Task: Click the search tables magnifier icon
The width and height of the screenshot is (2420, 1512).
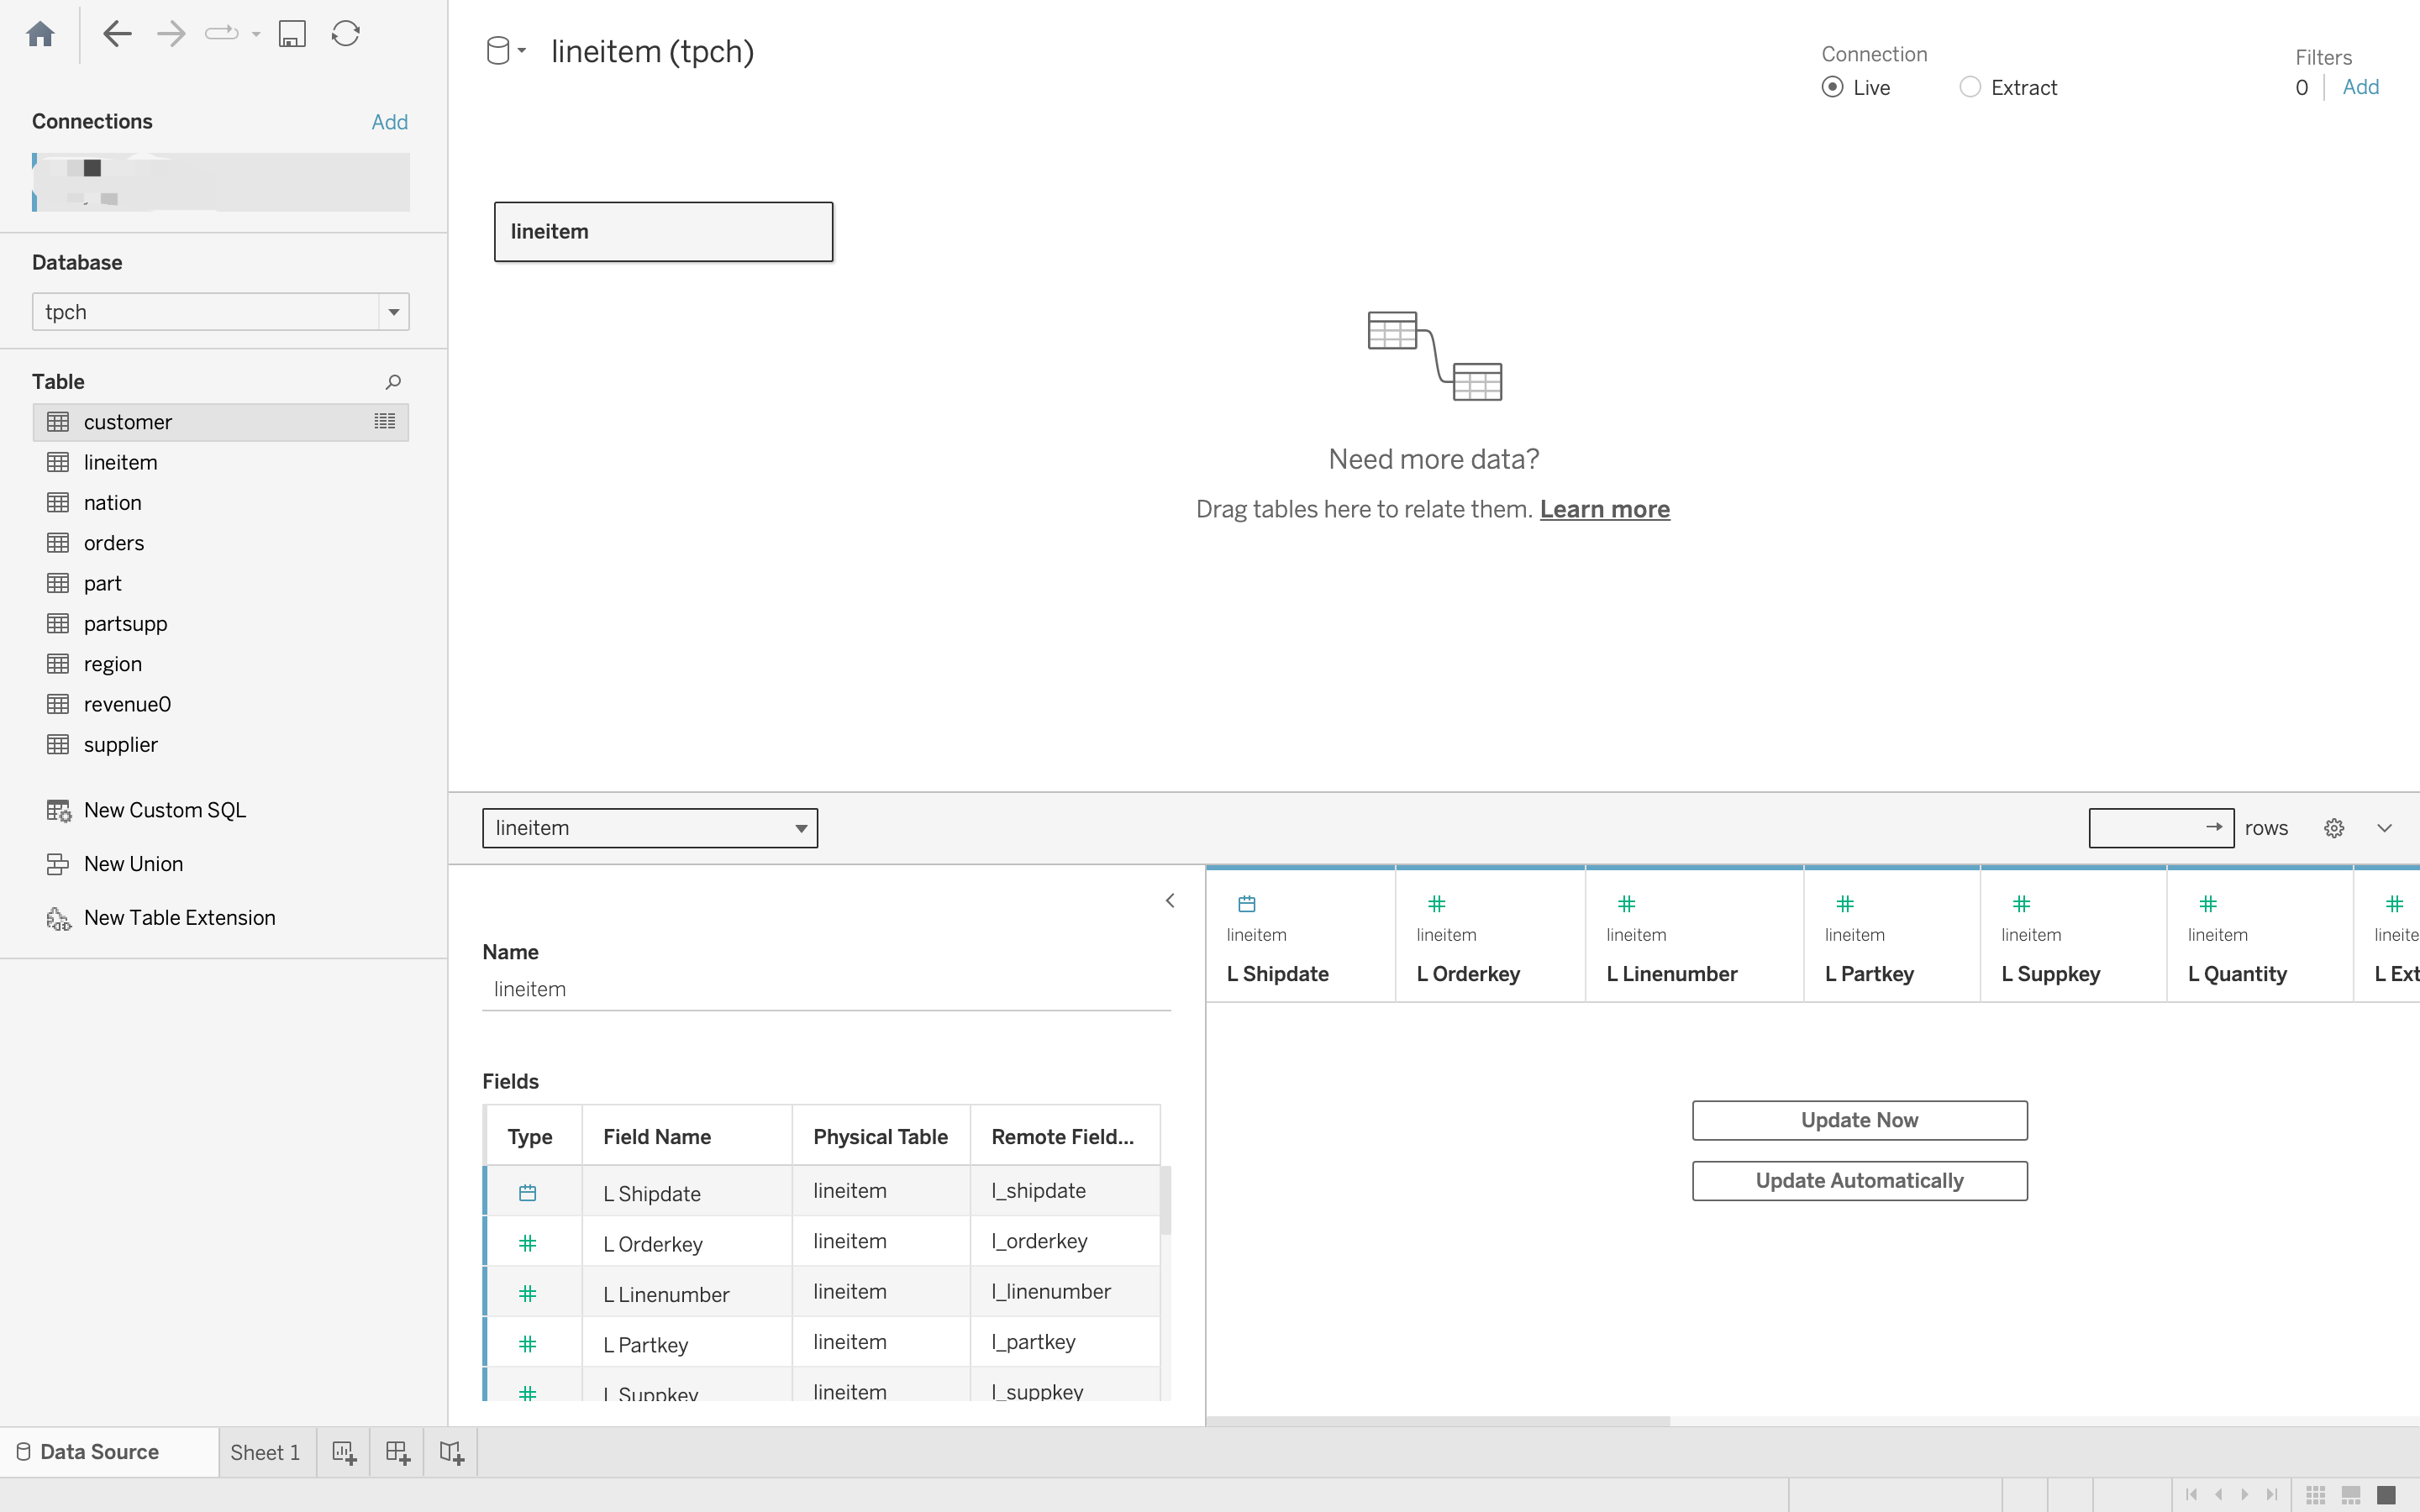Action: coord(393,382)
